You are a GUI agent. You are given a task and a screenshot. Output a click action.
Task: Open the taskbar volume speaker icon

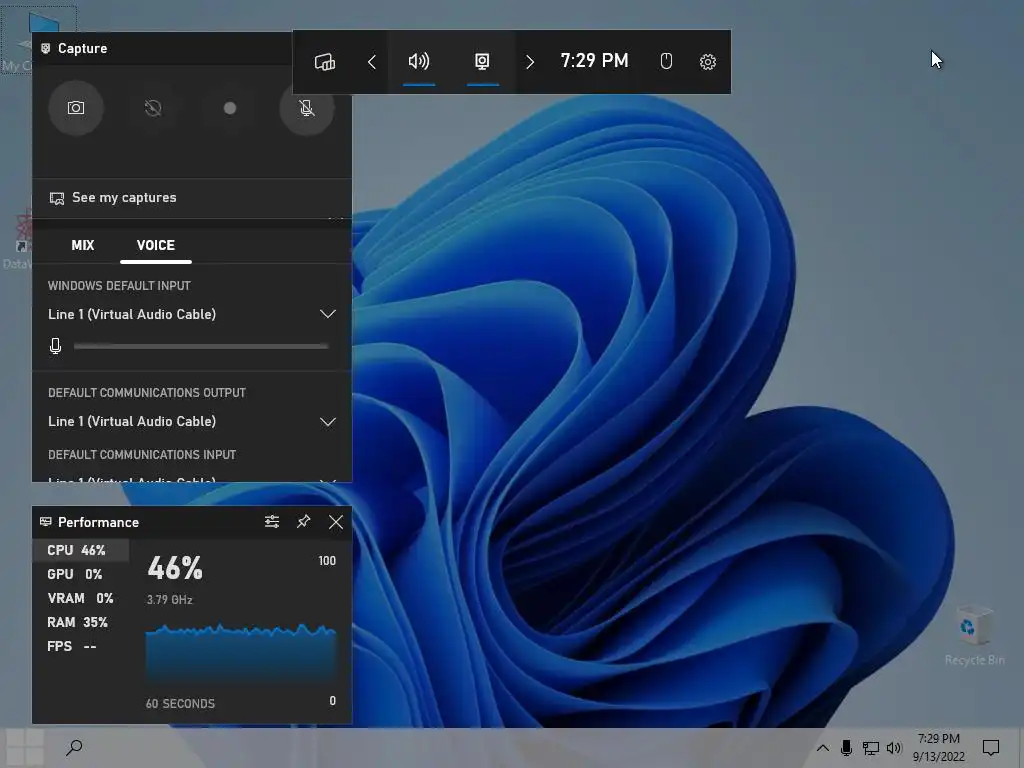point(894,748)
